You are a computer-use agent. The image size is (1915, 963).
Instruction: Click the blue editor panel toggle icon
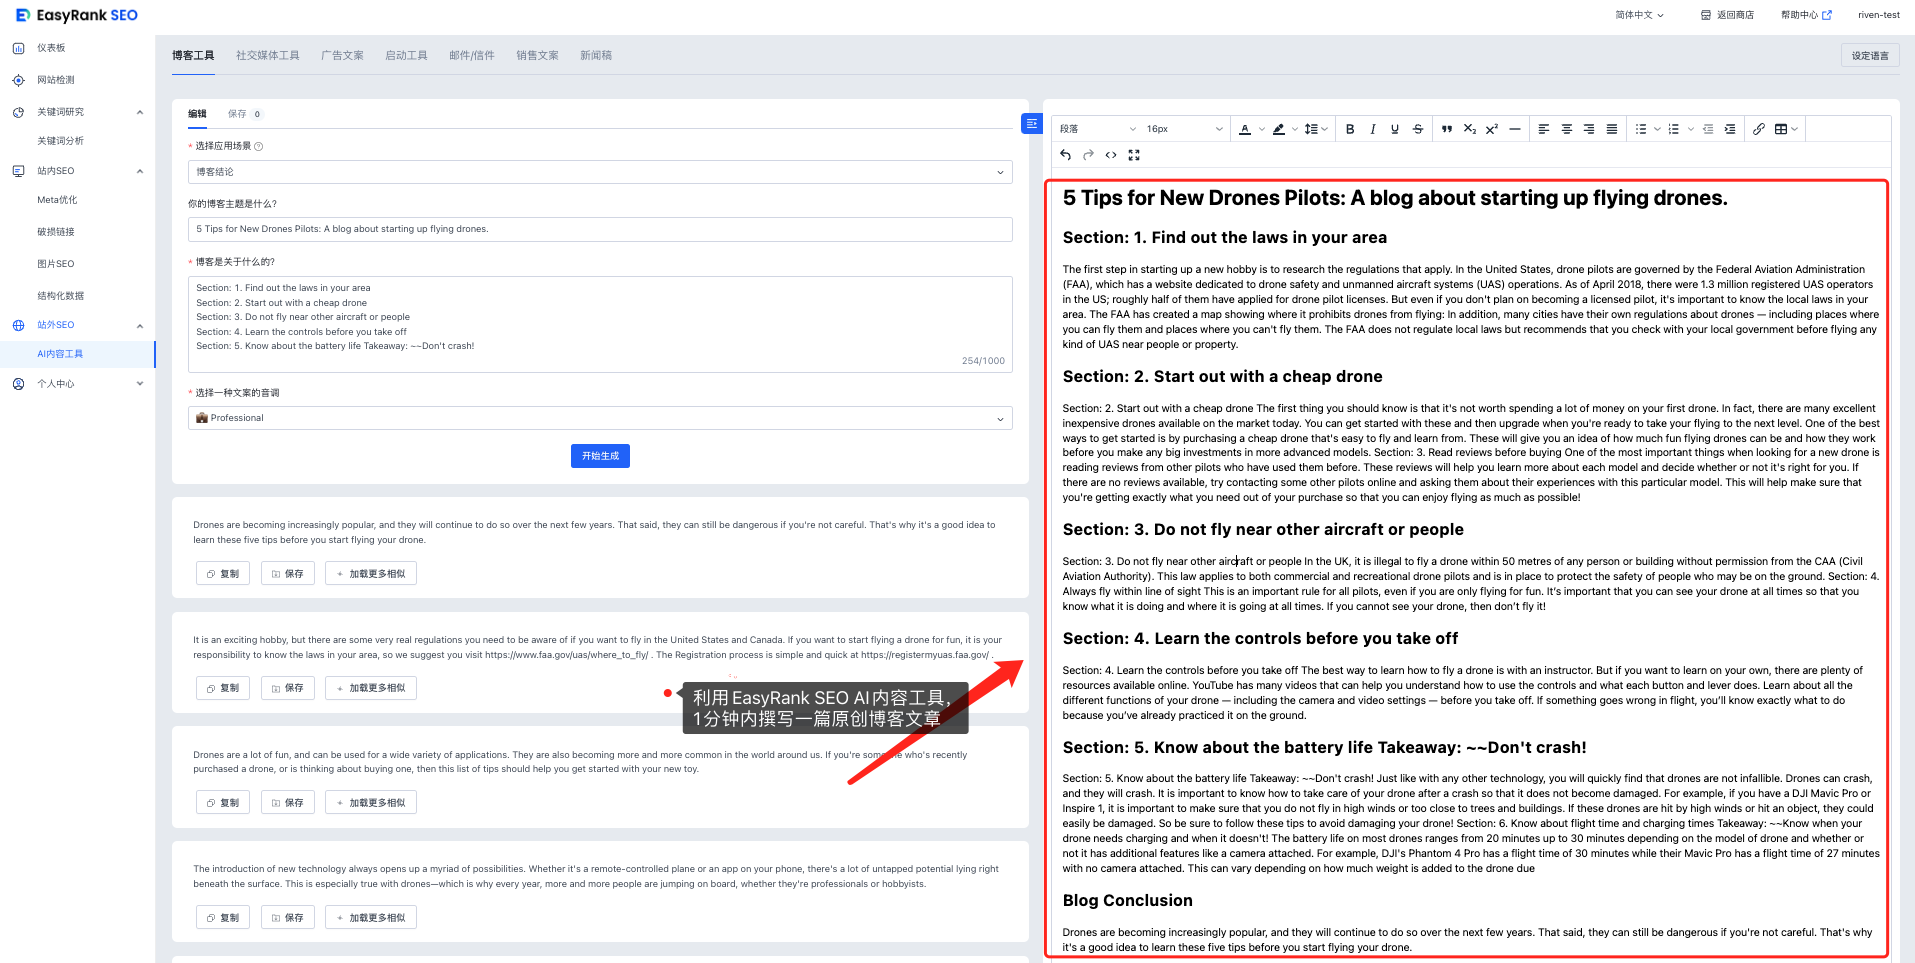1031,123
